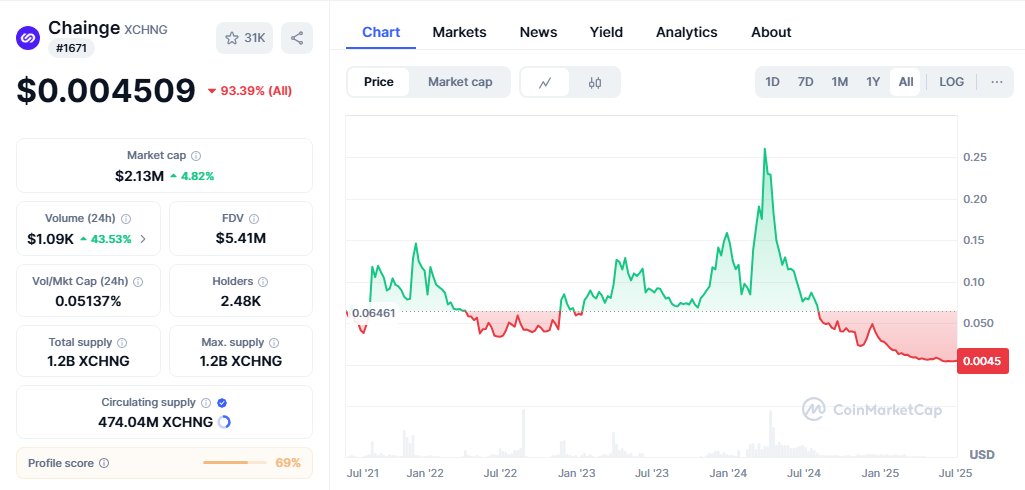Screen dimensions: 1025x490
Task: Click info icon beside Total supply
Action: [x=122, y=342]
